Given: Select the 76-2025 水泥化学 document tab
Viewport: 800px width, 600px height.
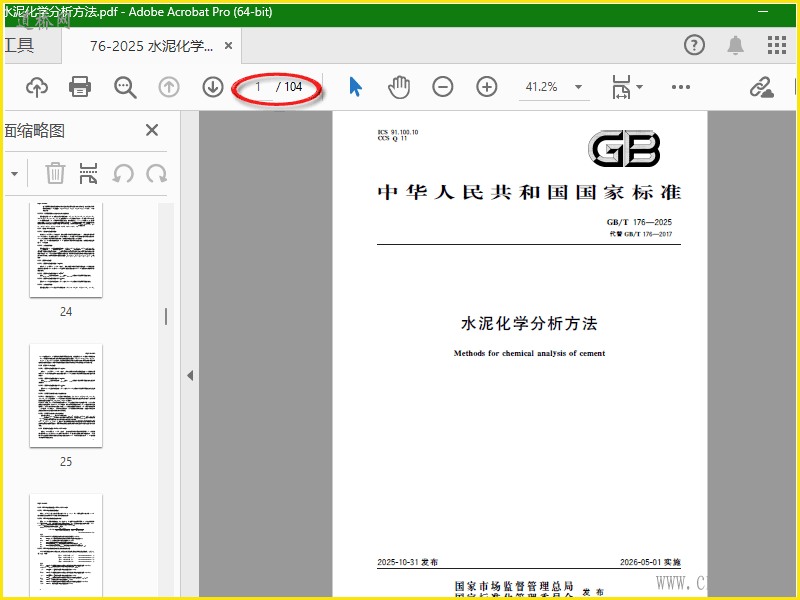Looking at the screenshot, I should 152,46.
